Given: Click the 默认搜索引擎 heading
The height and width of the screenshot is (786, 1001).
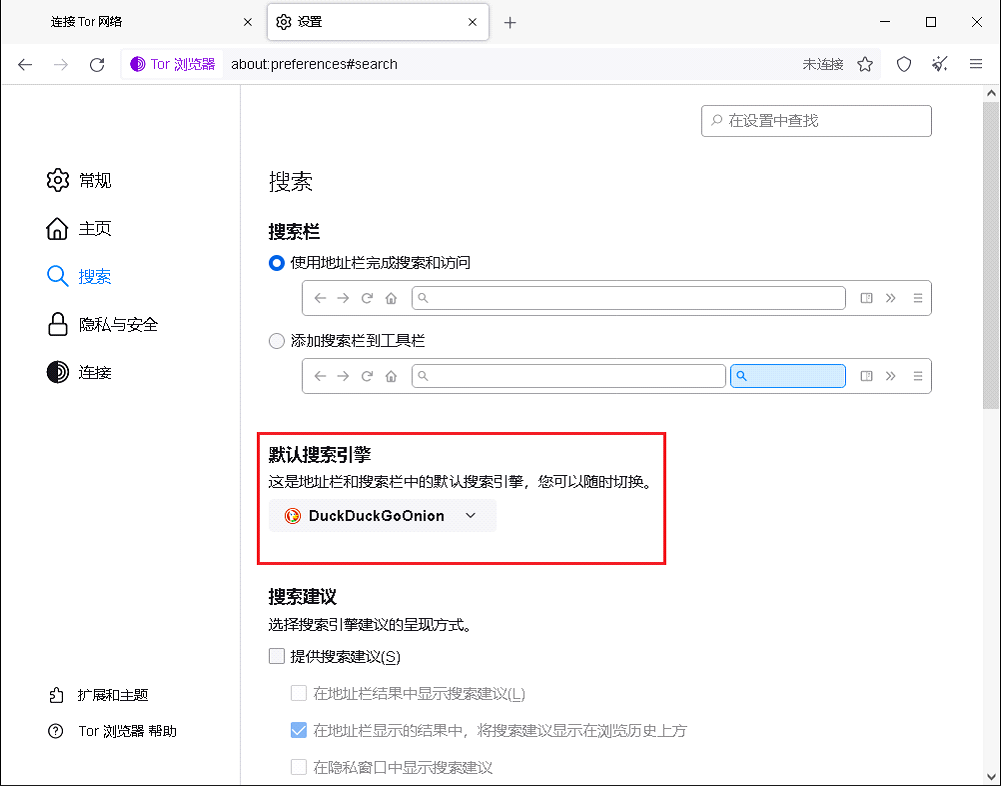Looking at the screenshot, I should tap(320, 455).
